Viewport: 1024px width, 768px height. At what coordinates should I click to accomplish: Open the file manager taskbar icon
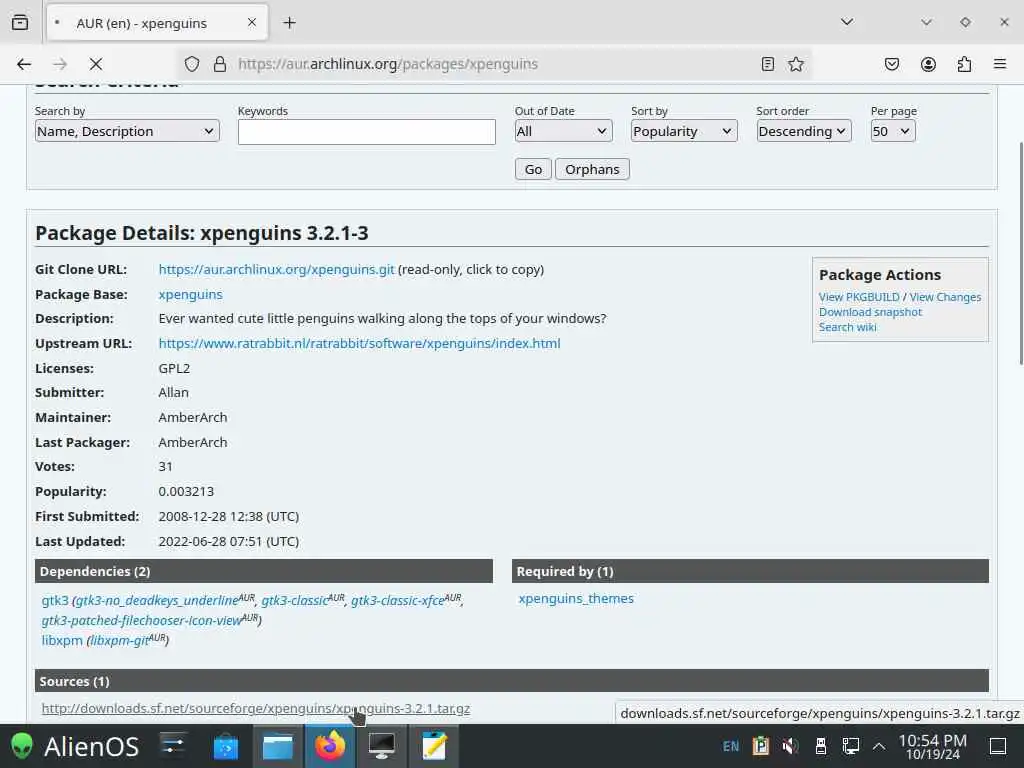pos(278,746)
